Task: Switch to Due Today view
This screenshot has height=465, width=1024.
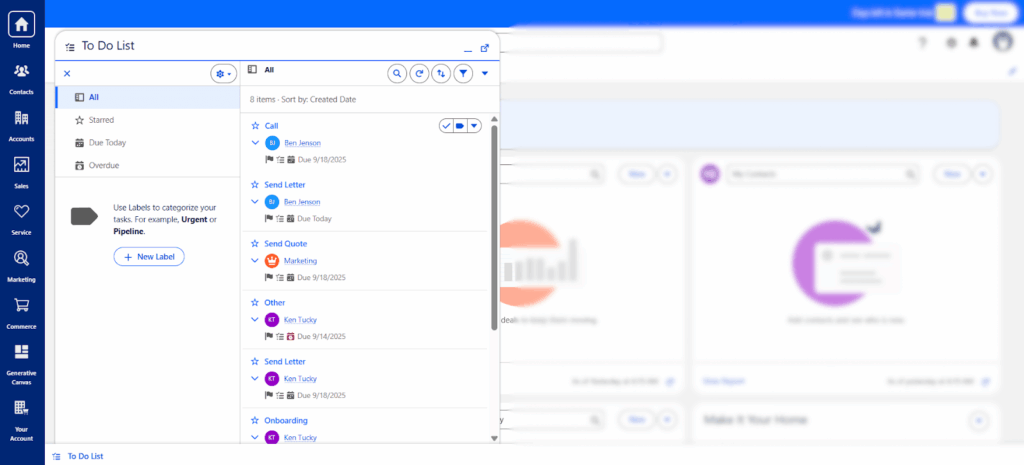Action: (x=107, y=143)
